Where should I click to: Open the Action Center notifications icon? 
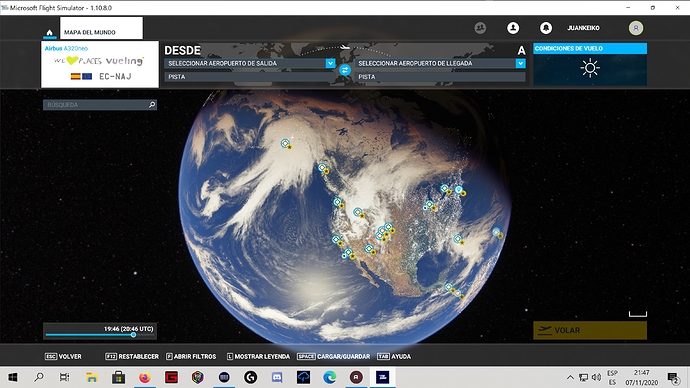672,377
